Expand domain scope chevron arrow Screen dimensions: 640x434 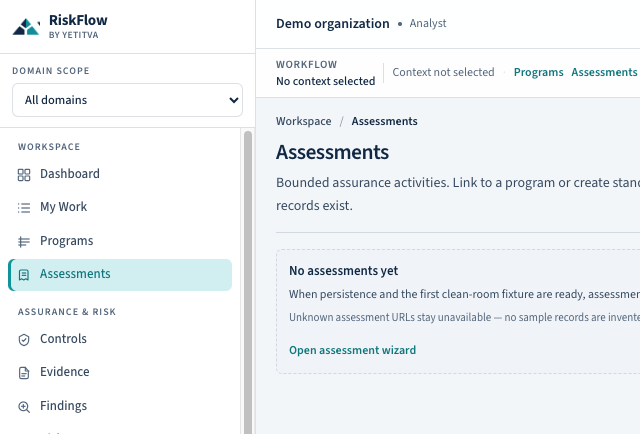point(233,100)
